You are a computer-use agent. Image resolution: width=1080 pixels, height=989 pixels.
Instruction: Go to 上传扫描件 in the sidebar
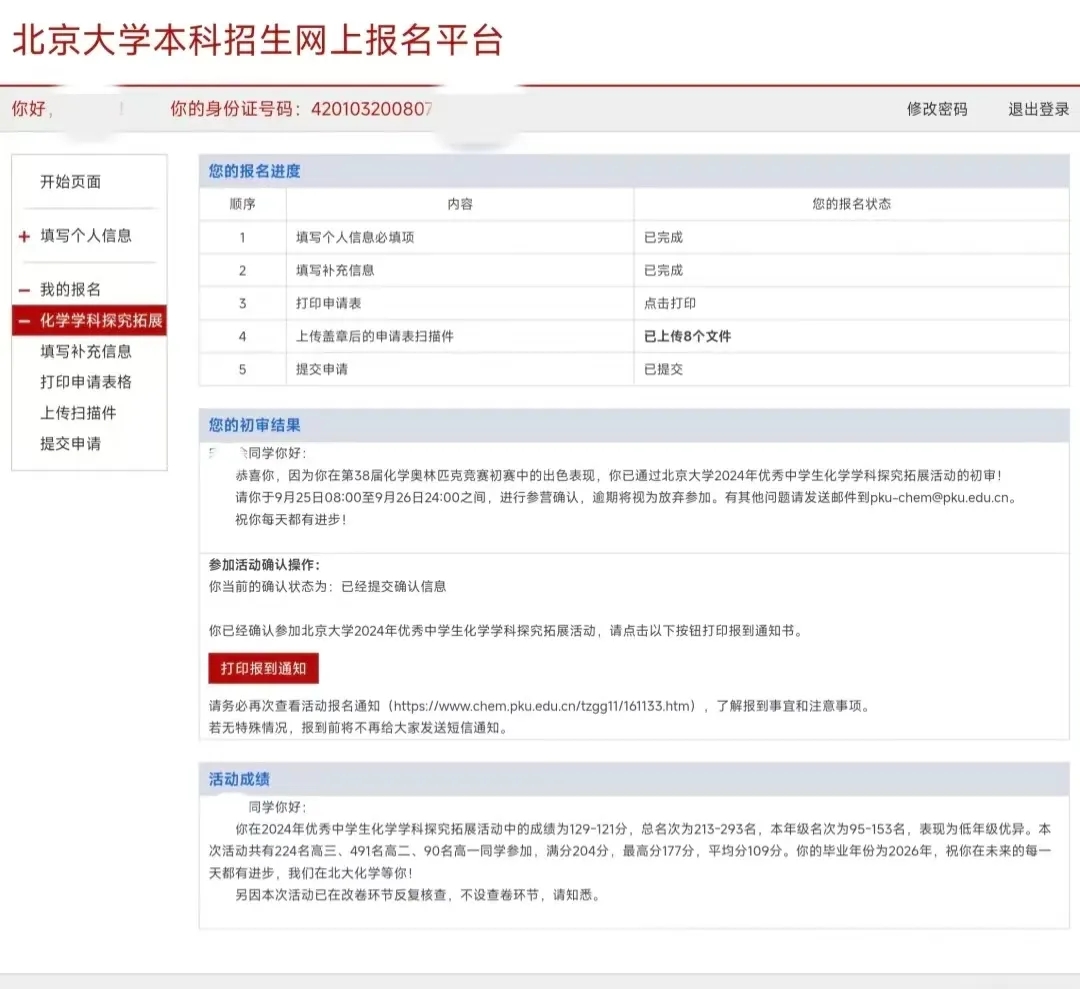click(78, 413)
